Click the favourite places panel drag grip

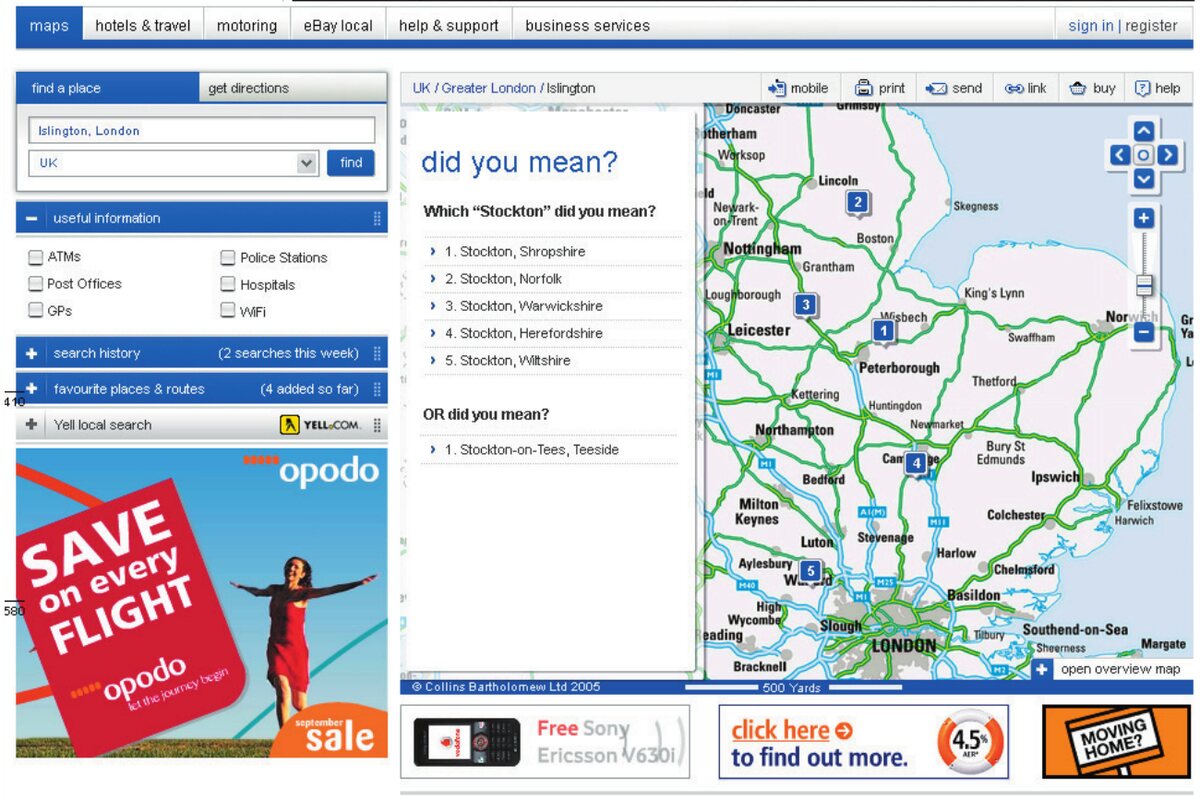tap(377, 389)
